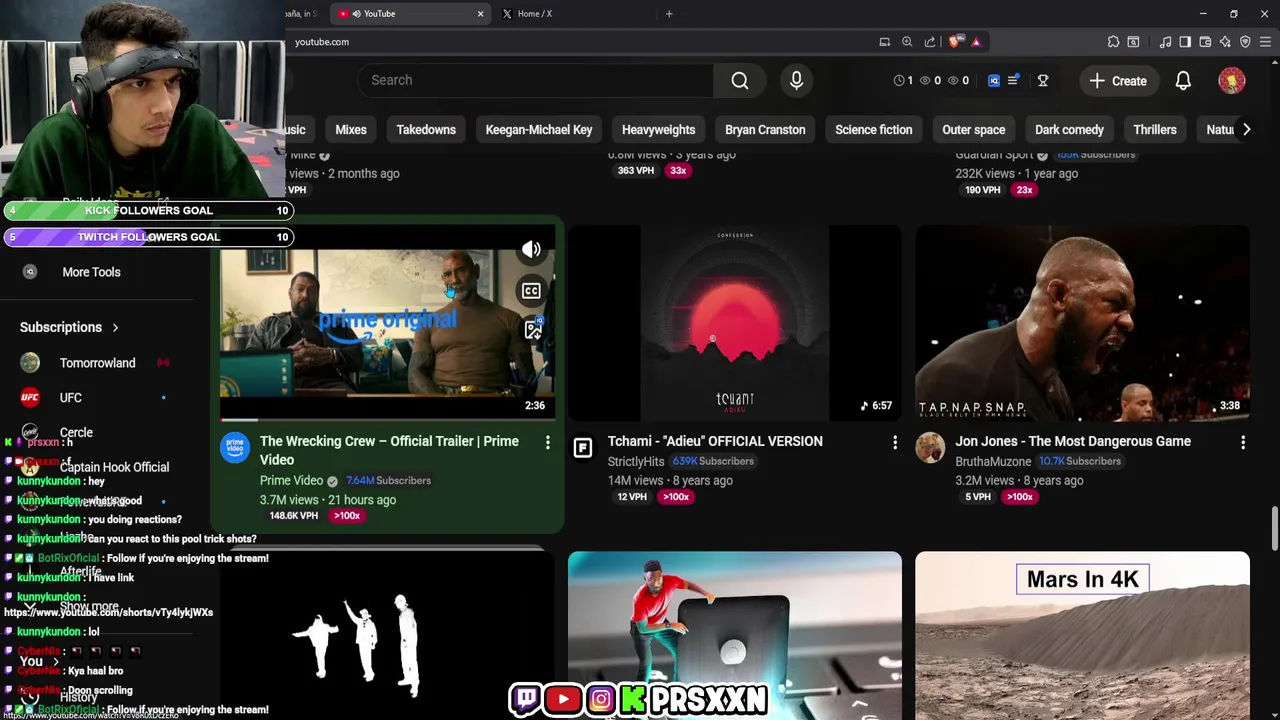Image resolution: width=1280 pixels, height=720 pixels.
Task: Click the install app icon in address bar
Action: tap(884, 42)
